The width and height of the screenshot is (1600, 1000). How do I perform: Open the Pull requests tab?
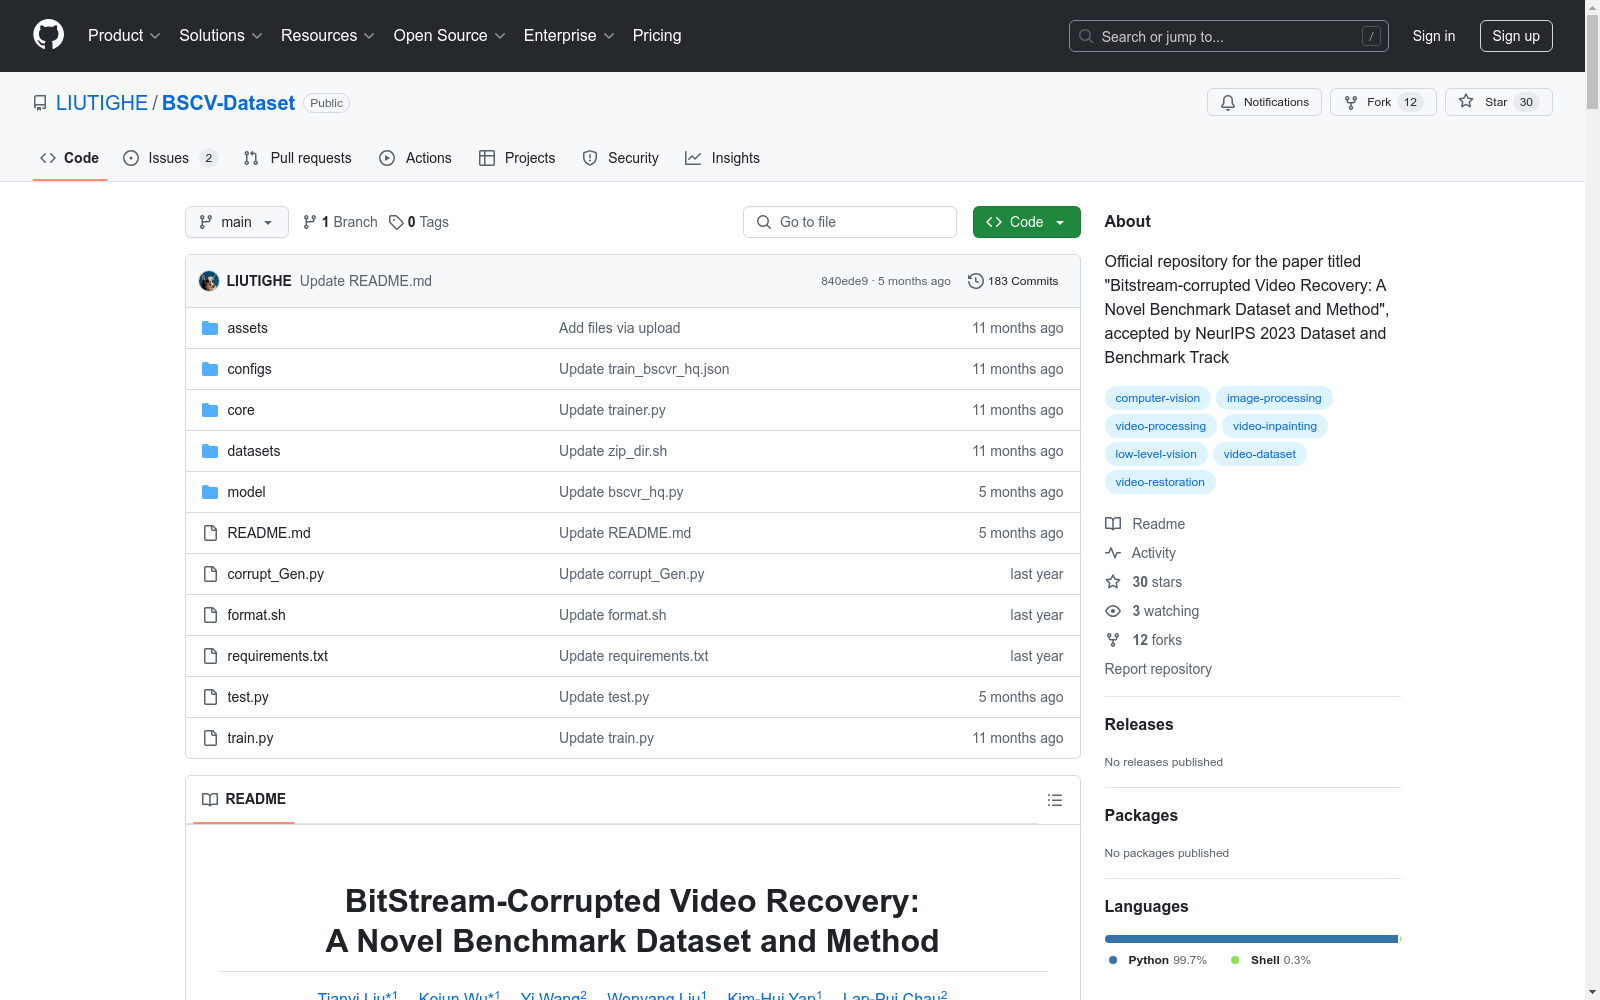[298, 158]
